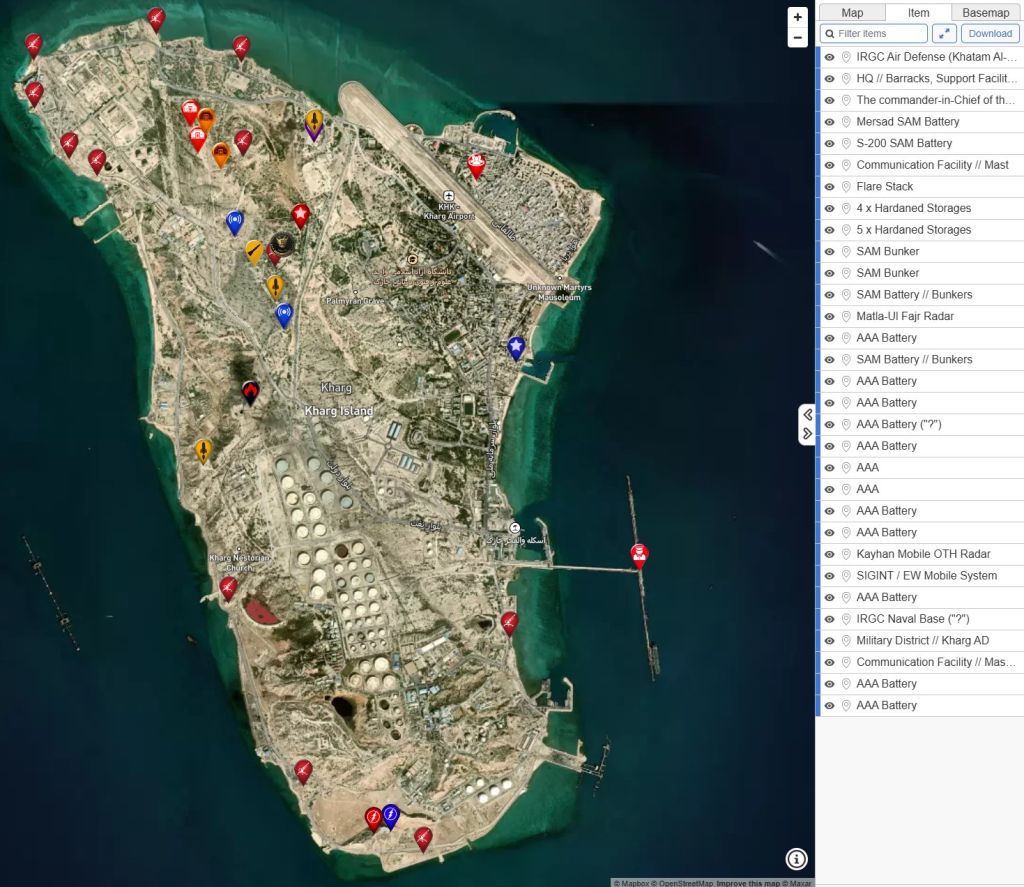
Task: Open the Basemap tab
Action: (985, 13)
